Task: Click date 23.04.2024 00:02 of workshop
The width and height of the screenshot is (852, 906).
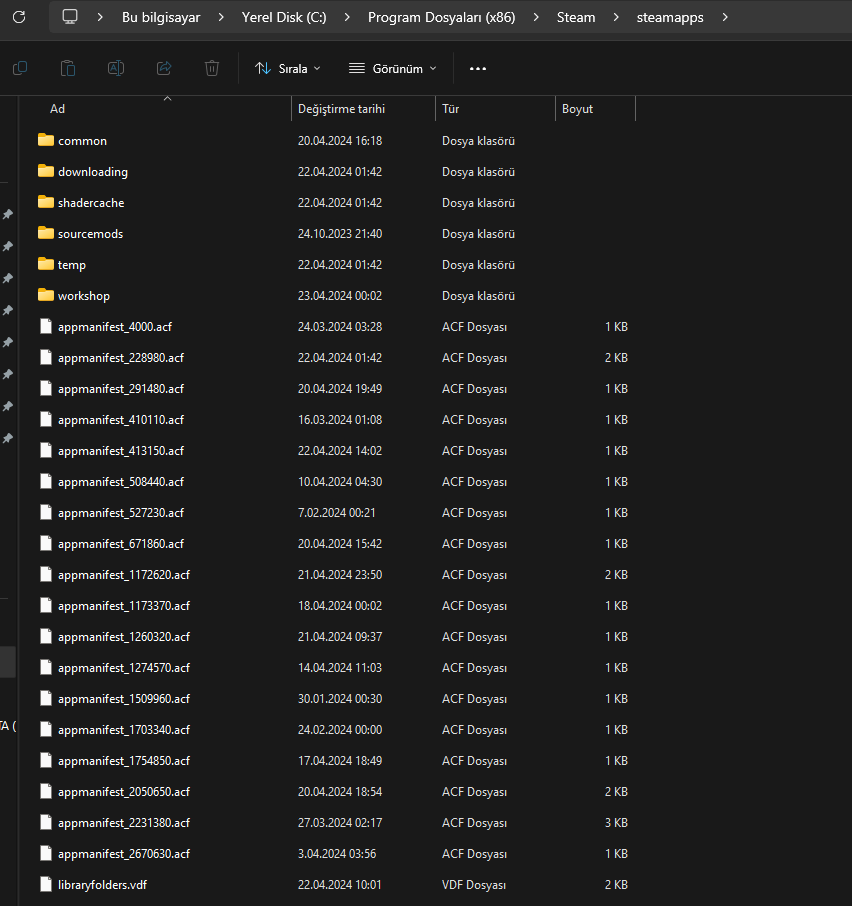Action: tap(340, 295)
